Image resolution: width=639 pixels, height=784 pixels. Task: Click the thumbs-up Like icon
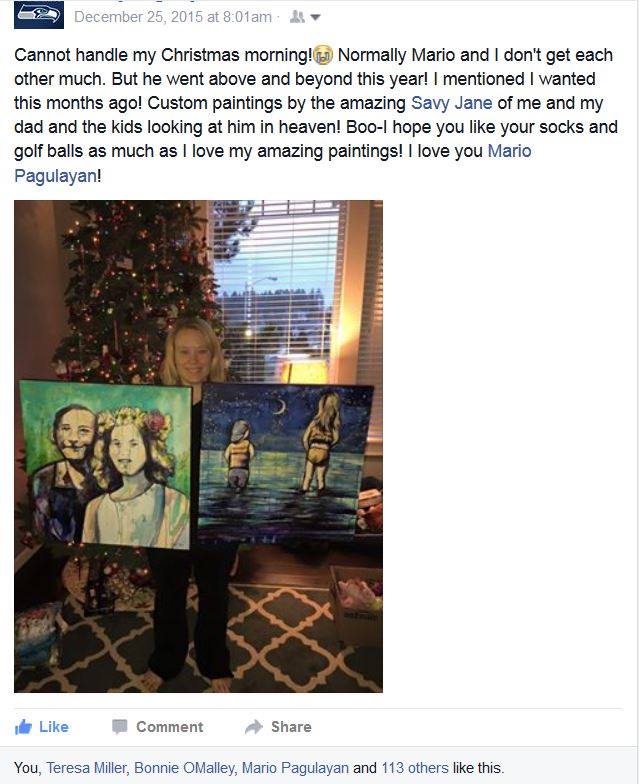(23, 726)
